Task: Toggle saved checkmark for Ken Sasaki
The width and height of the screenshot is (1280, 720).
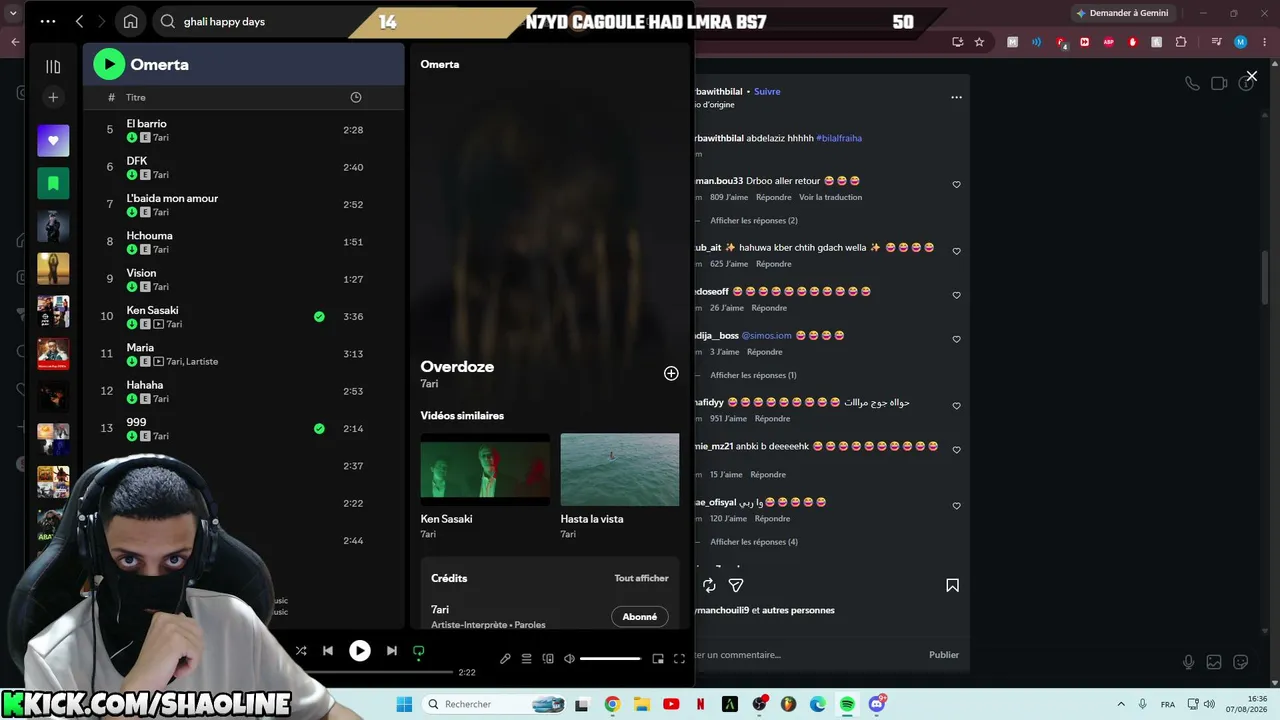Action: (x=319, y=317)
